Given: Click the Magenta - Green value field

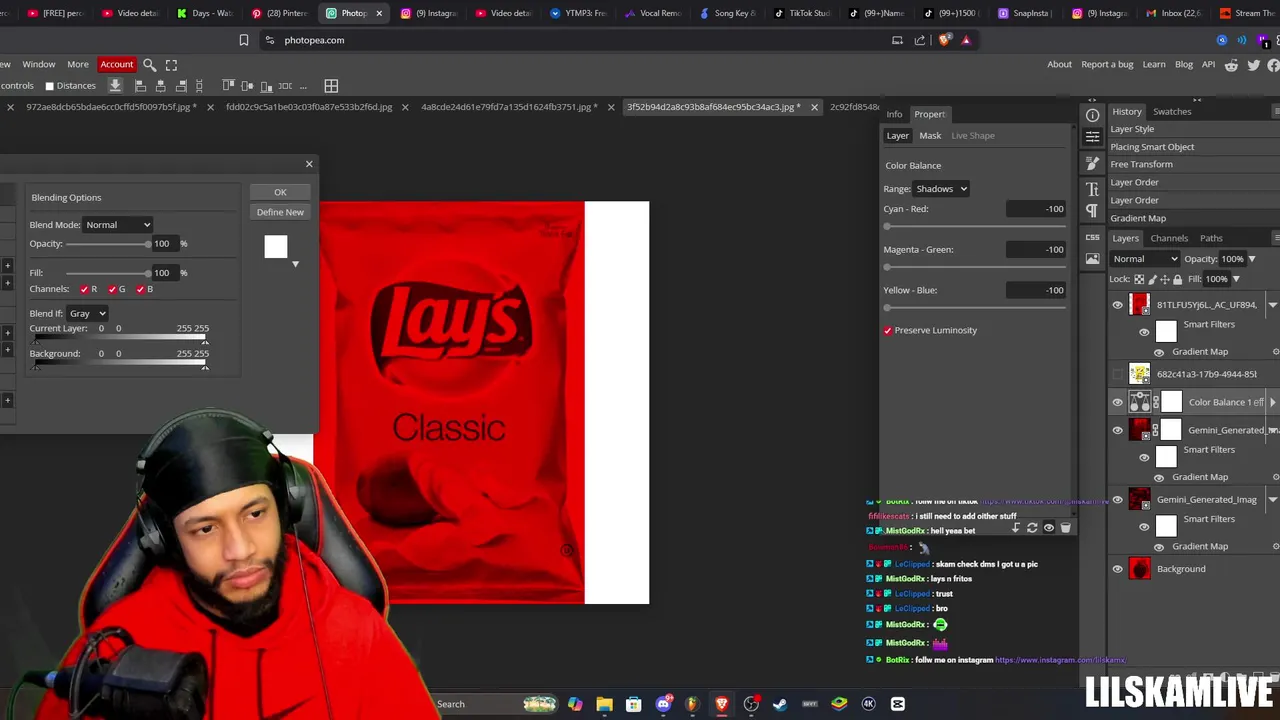Looking at the screenshot, I should (1038, 250).
